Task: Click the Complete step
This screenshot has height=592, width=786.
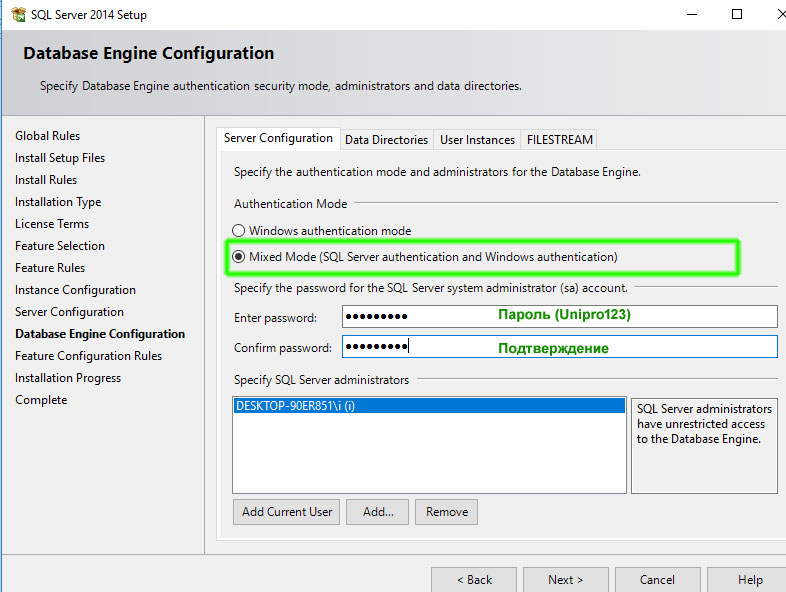Action: click(x=41, y=400)
